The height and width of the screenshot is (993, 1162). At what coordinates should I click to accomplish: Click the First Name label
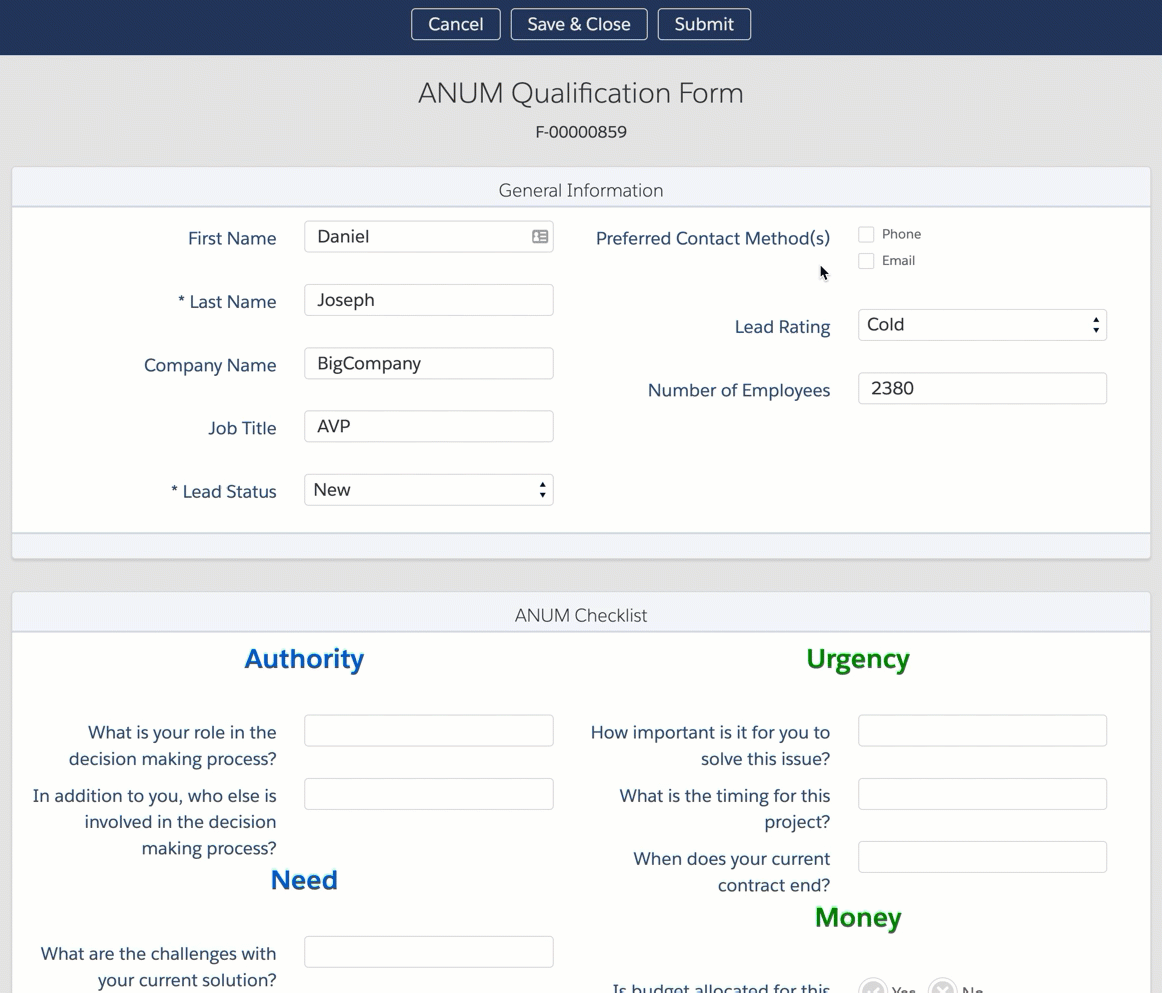[x=232, y=239]
